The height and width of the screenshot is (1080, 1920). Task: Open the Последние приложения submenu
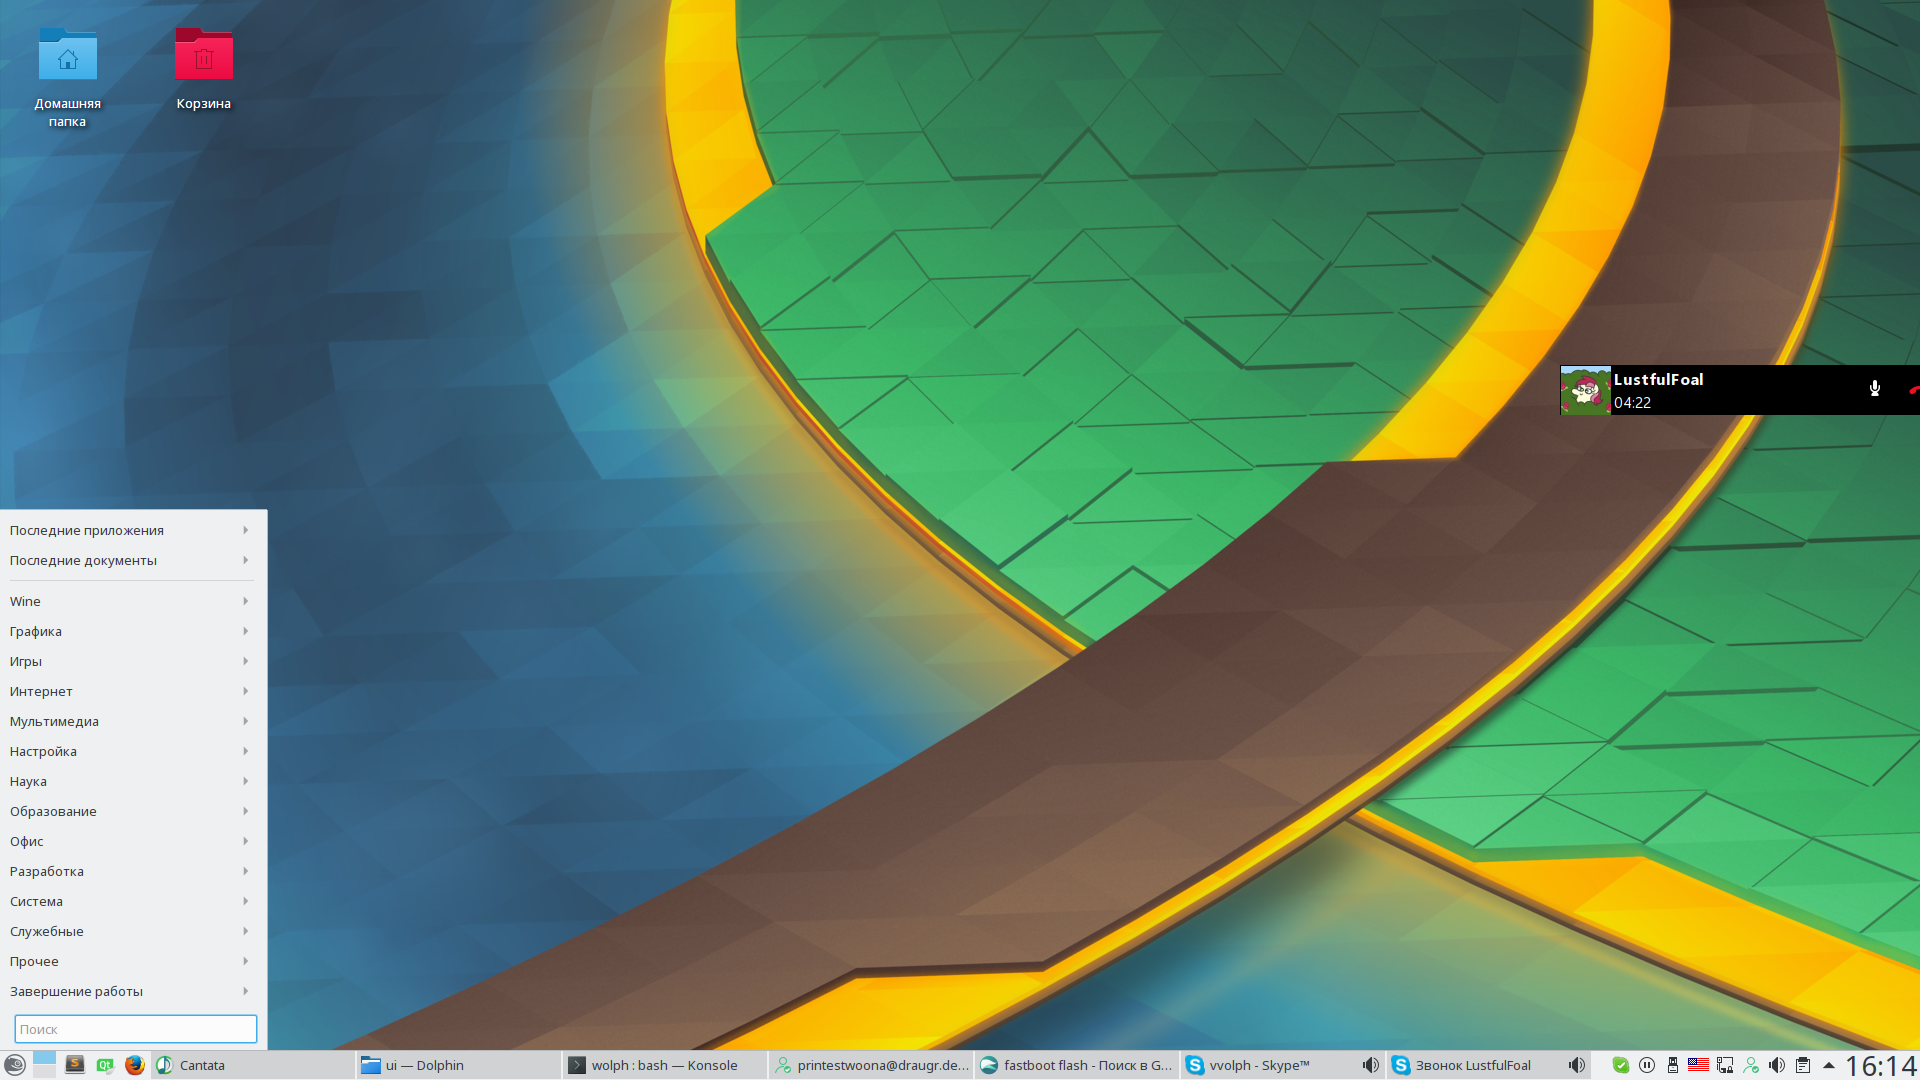pos(130,530)
